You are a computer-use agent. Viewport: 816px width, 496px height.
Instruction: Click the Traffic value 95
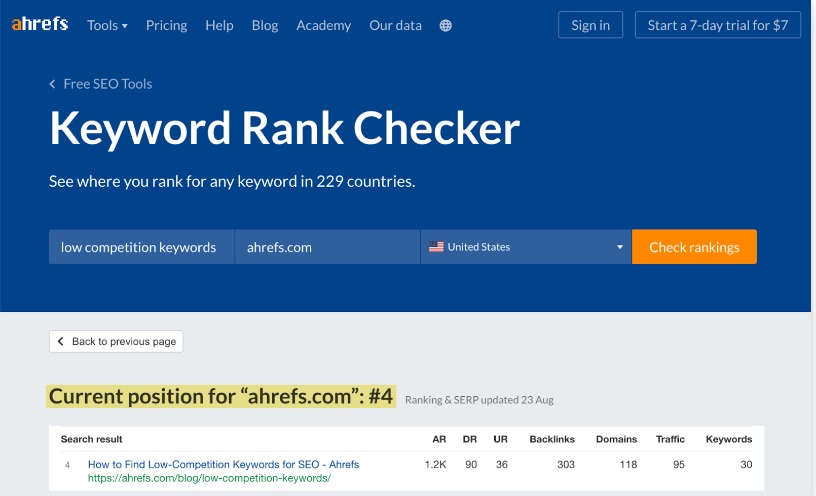click(x=679, y=464)
